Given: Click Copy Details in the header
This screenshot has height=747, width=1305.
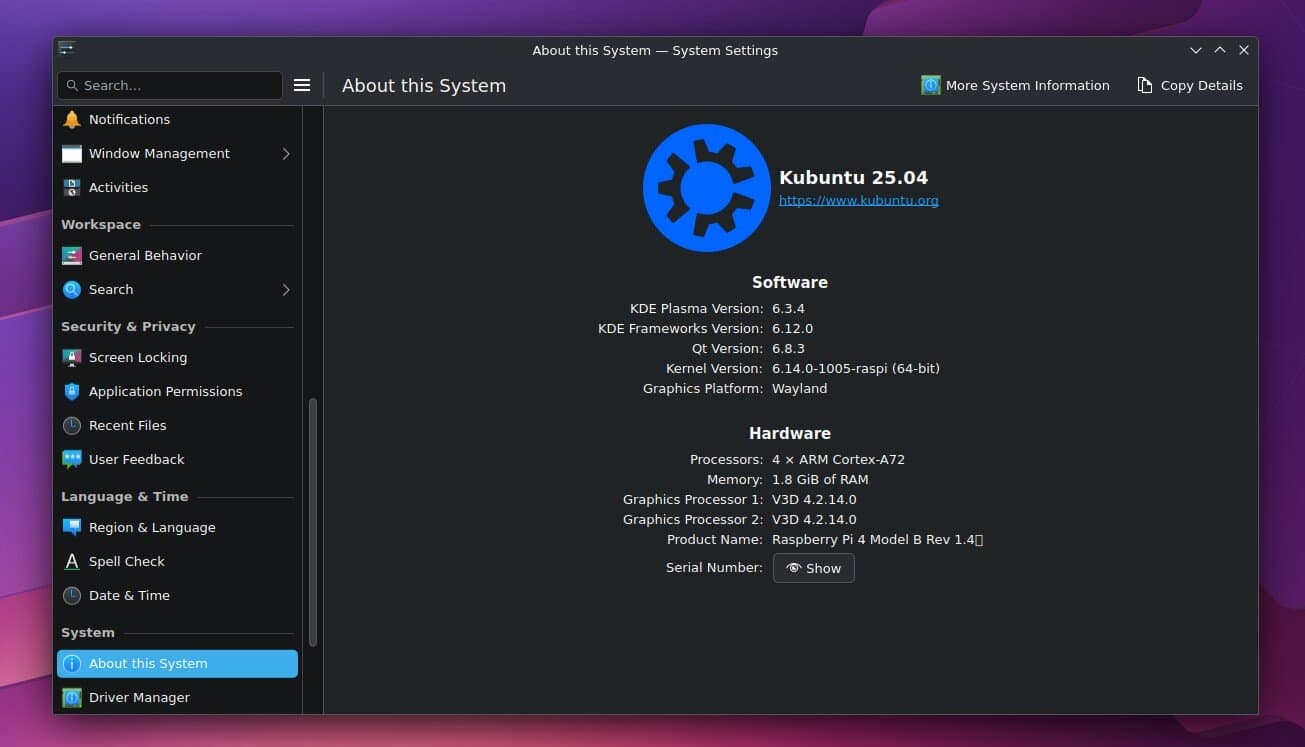Looking at the screenshot, I should tap(1190, 85).
